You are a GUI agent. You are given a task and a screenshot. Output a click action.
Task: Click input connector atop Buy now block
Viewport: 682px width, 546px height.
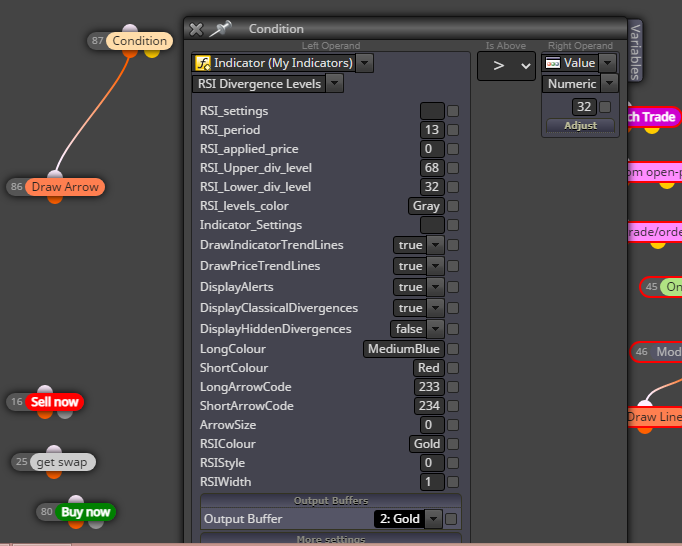76,499
